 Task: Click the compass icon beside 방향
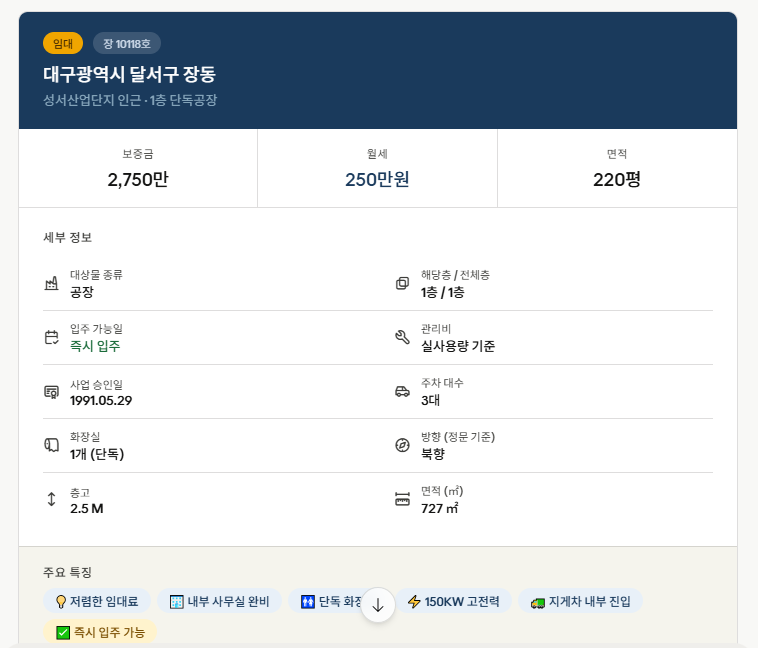pyautogui.click(x=402, y=445)
